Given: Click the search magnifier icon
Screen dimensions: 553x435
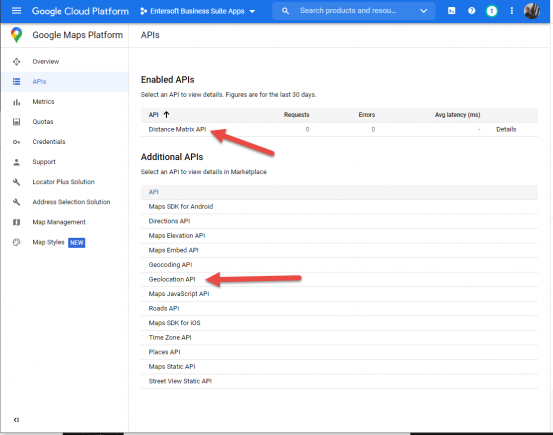Looking at the screenshot, I should coord(285,11).
